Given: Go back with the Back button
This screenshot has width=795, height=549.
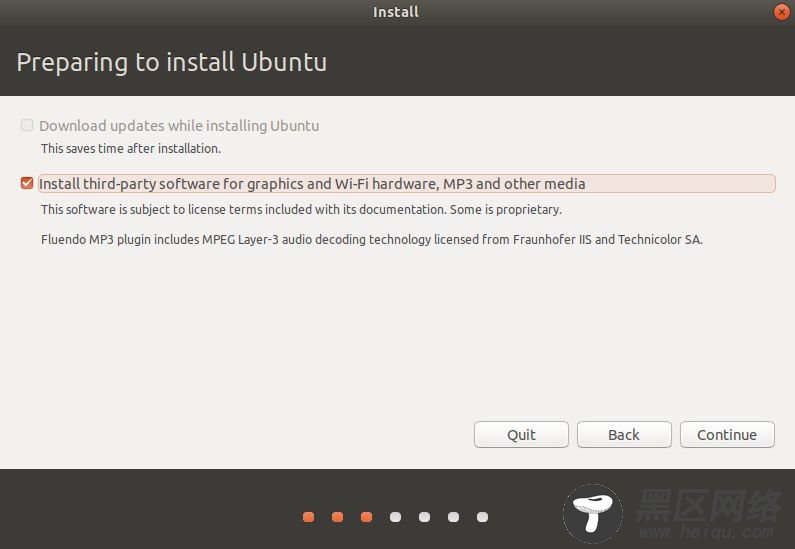Looking at the screenshot, I should (624, 434).
